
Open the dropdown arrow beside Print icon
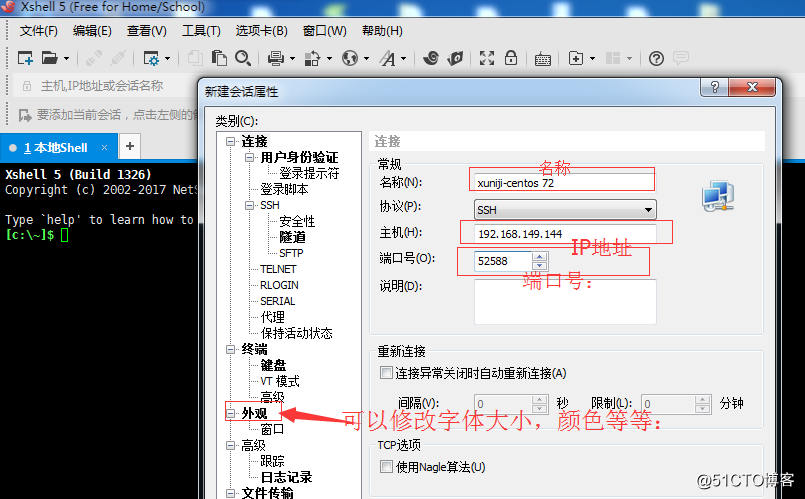(x=292, y=59)
